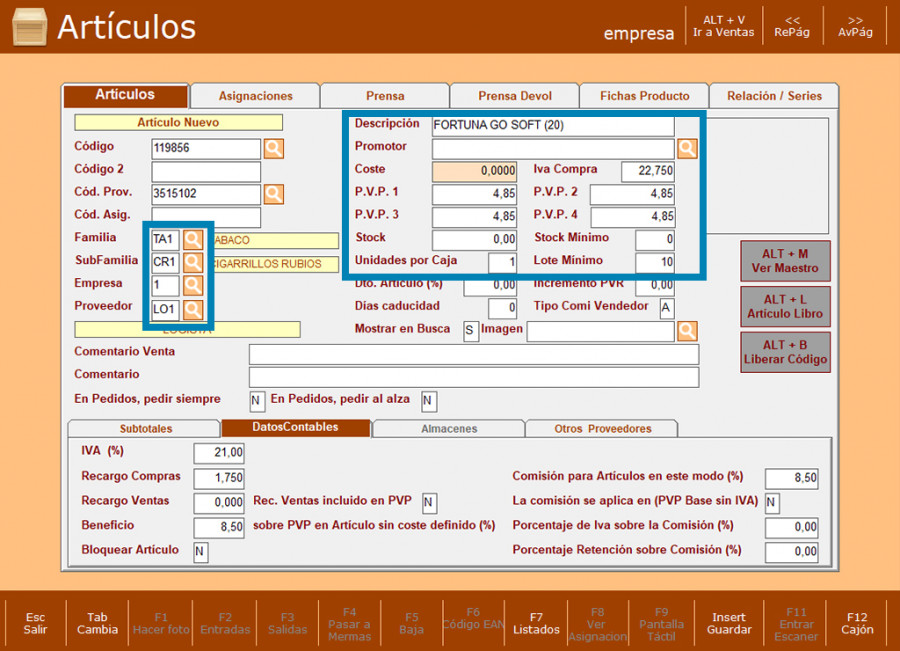Viewport: 900px width, 651px height.
Task: Click the Proveedor lookup magnifier icon
Action: pos(193,309)
